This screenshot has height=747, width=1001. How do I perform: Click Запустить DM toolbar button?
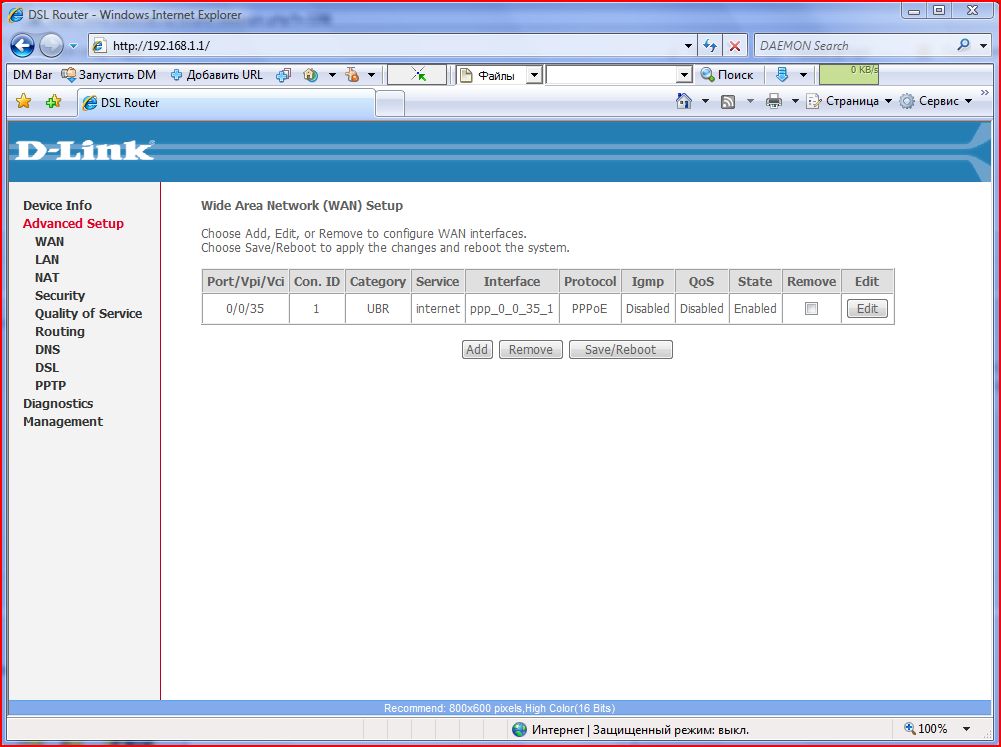tap(109, 75)
